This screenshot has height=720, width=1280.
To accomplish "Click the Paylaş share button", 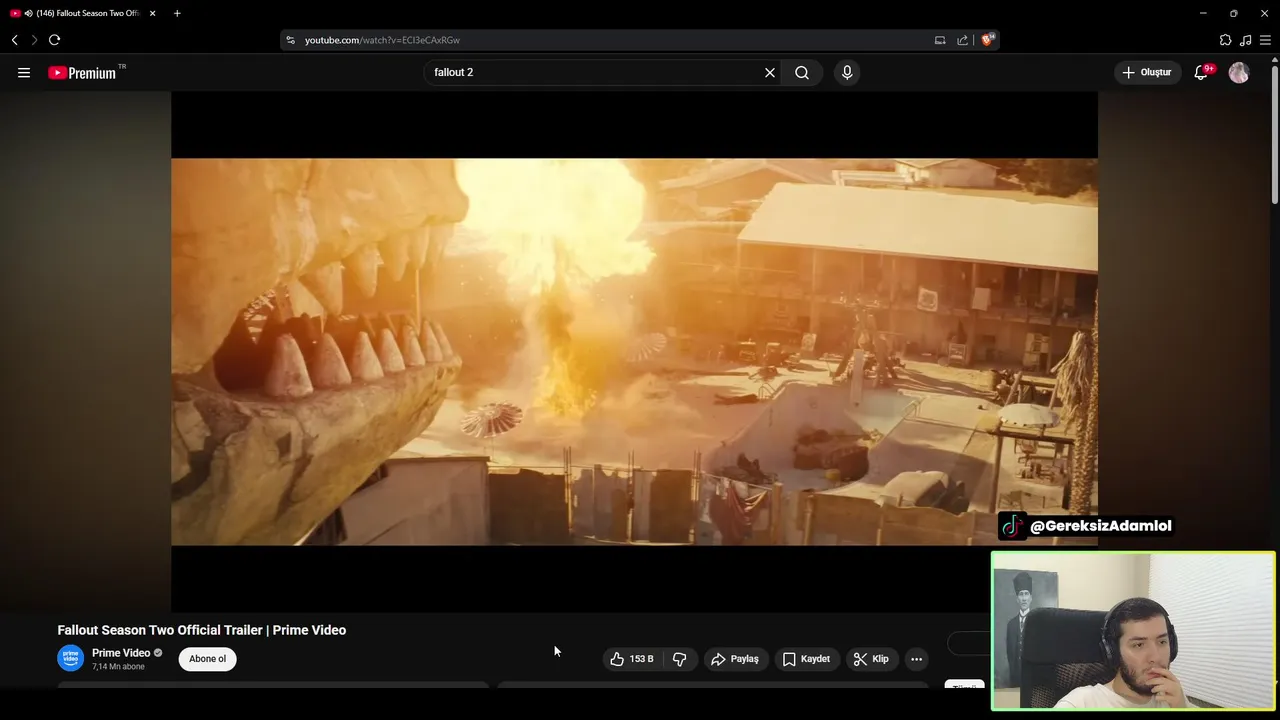I will [735, 659].
